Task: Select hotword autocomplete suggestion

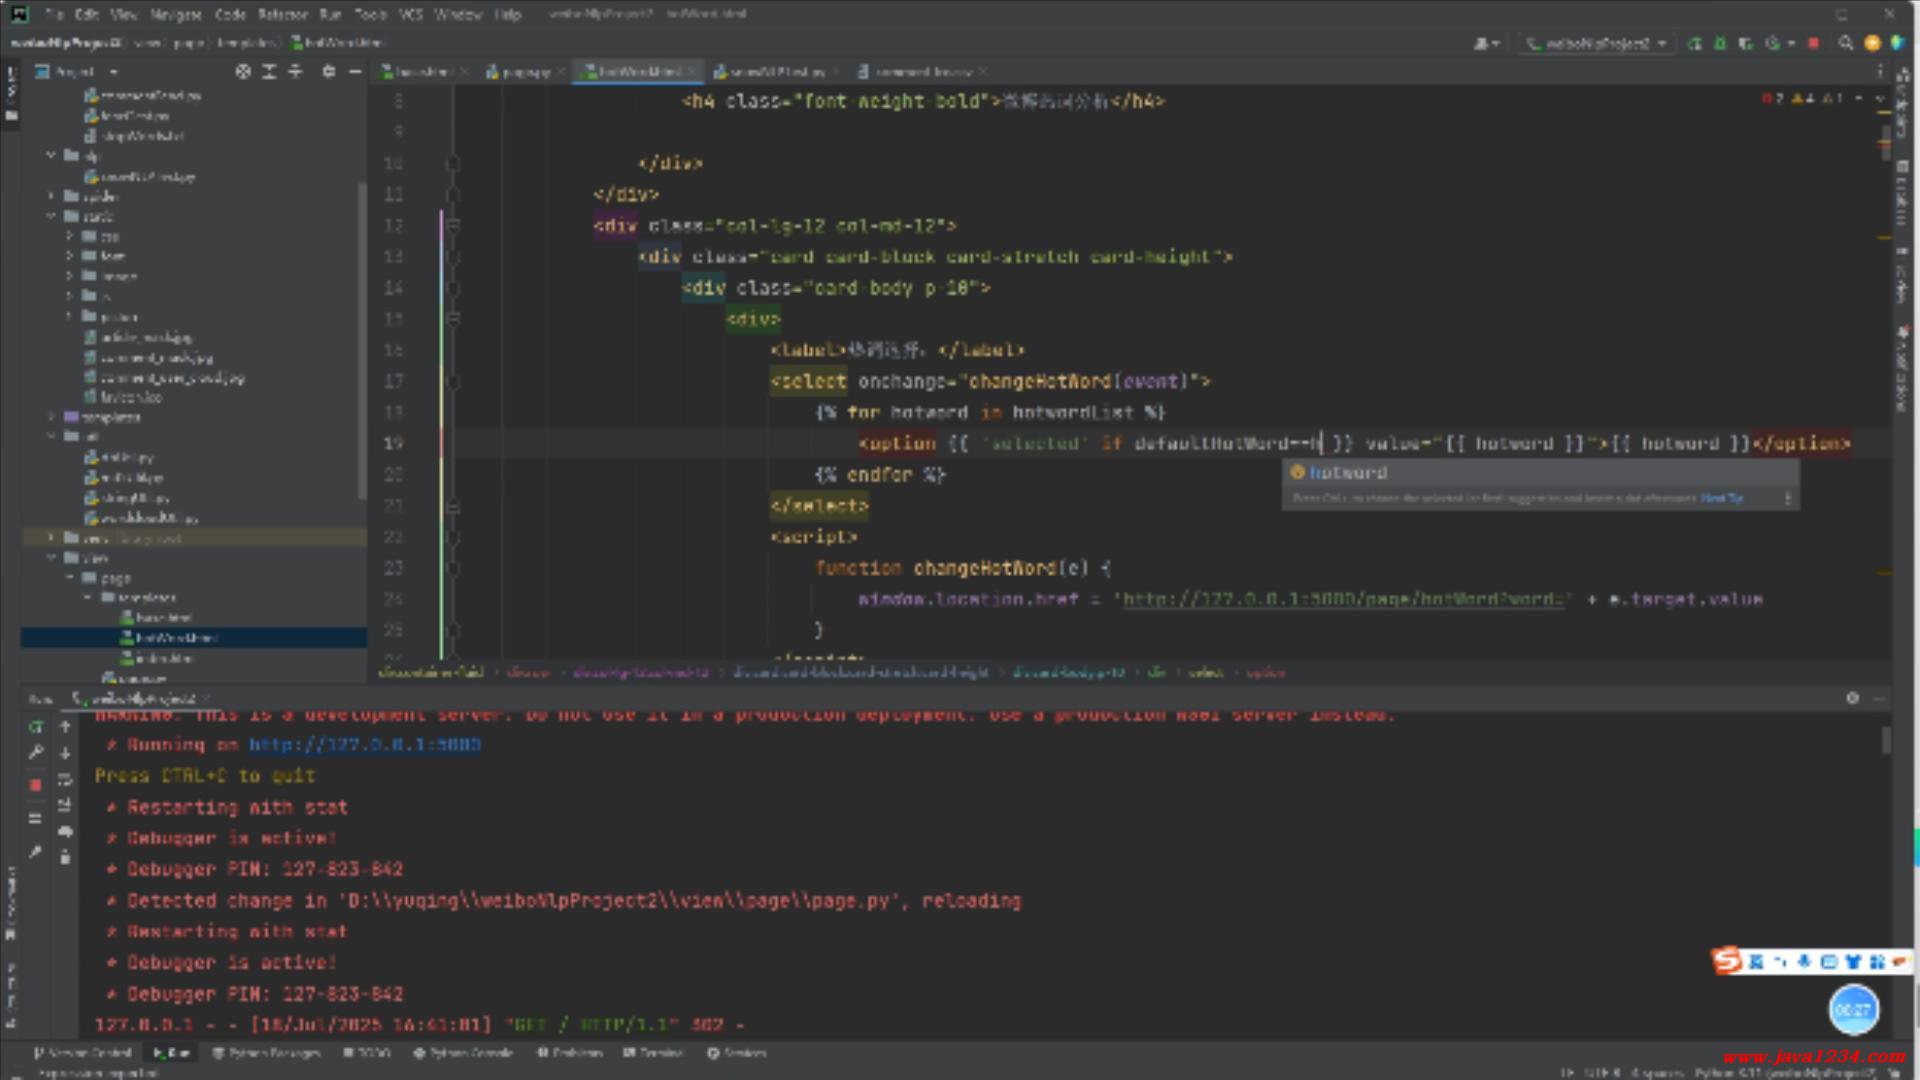Action: (1347, 472)
